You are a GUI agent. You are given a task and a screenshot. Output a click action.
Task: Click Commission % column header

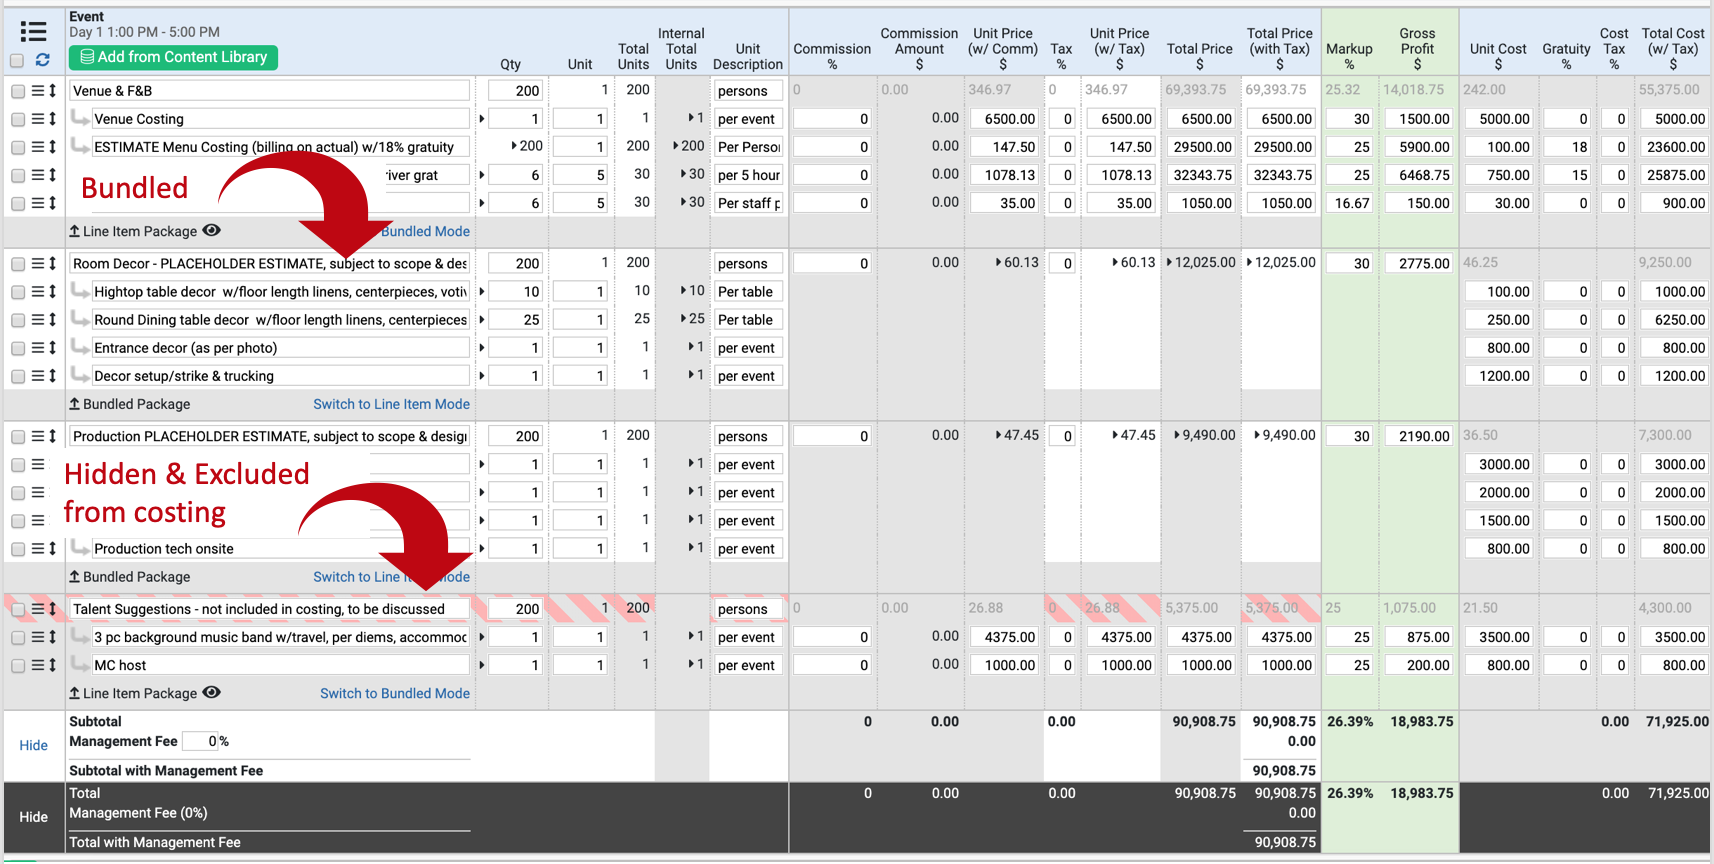coord(832,56)
